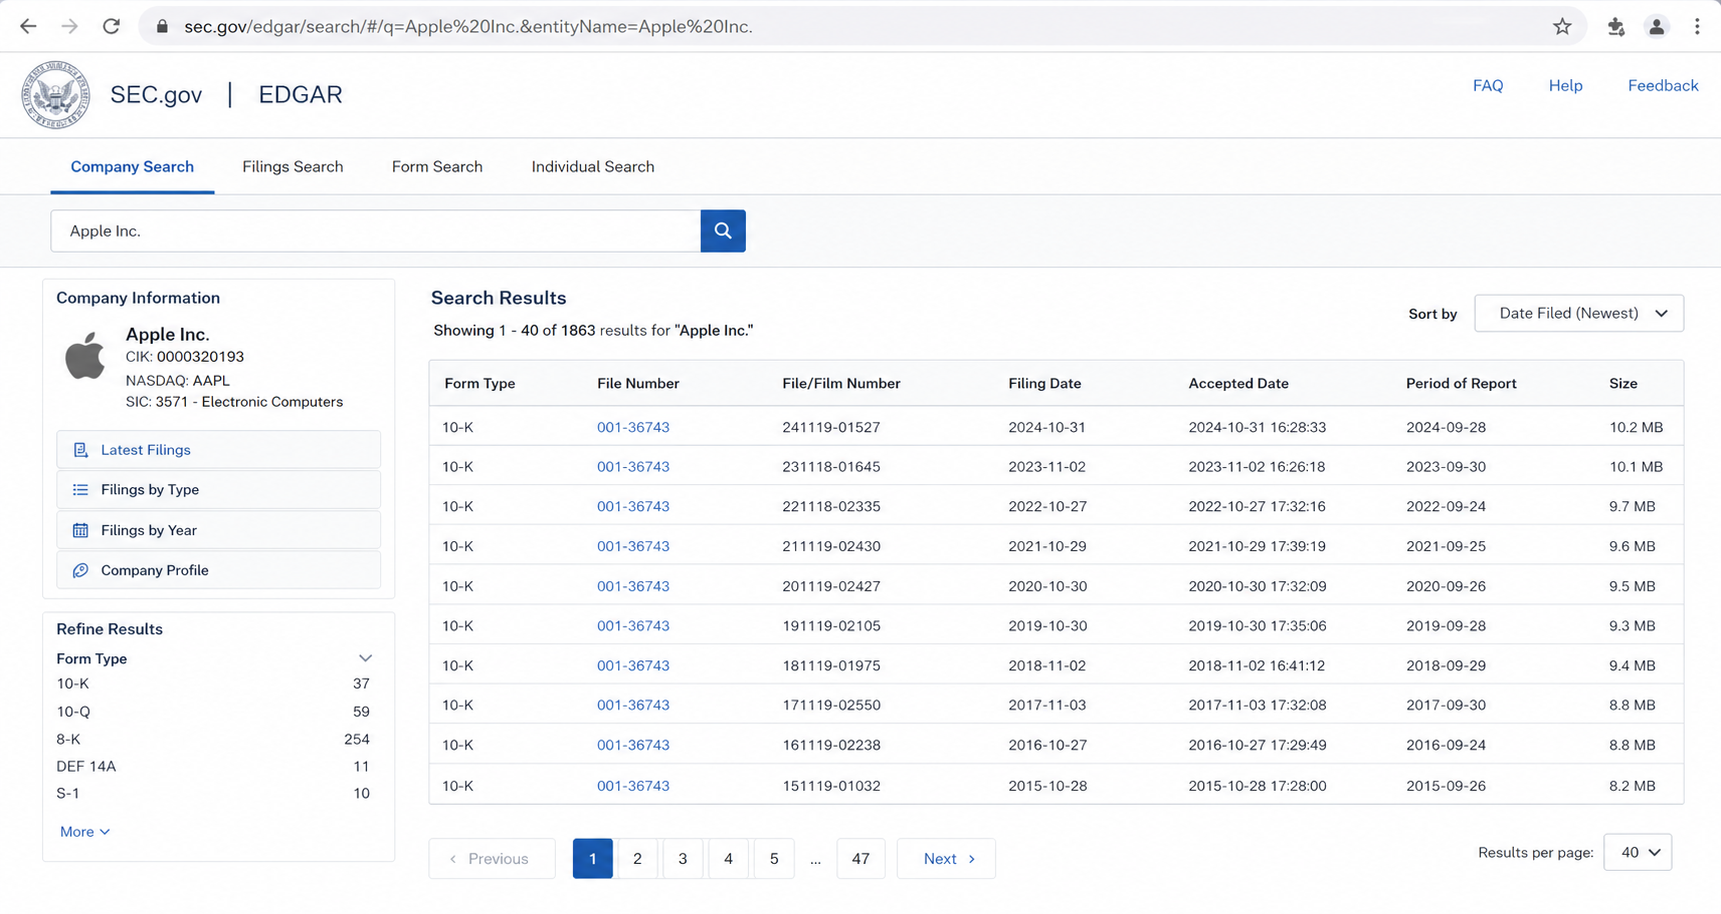Go to results page 5
The image size is (1721, 914).
coord(774,859)
